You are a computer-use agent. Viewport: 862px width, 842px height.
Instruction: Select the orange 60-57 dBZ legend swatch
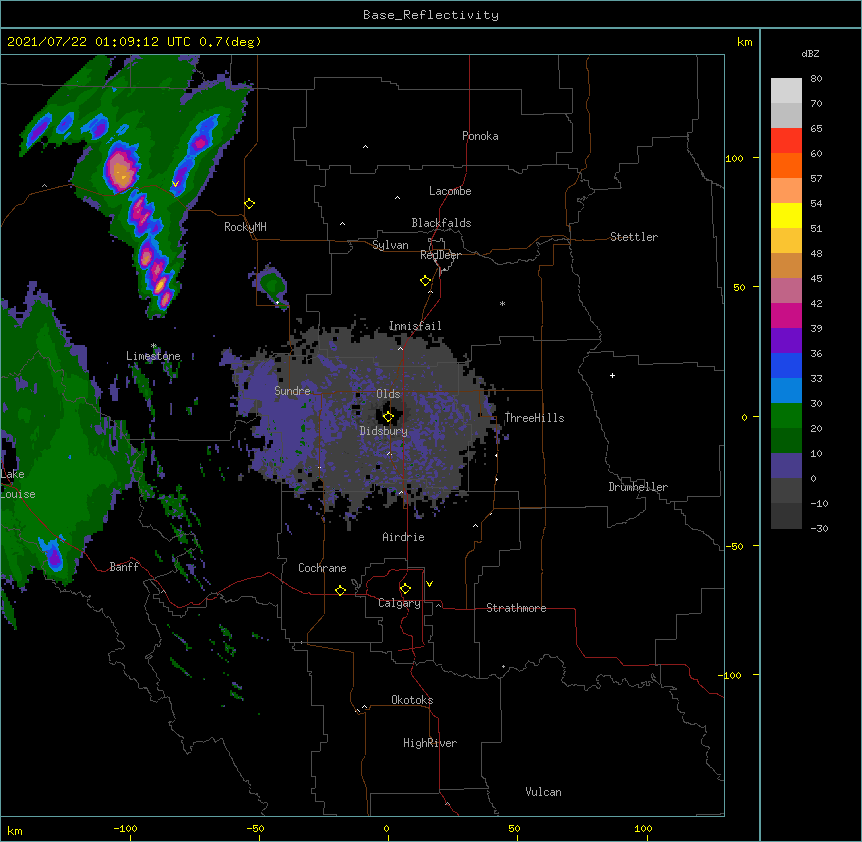pyautogui.click(x=786, y=166)
